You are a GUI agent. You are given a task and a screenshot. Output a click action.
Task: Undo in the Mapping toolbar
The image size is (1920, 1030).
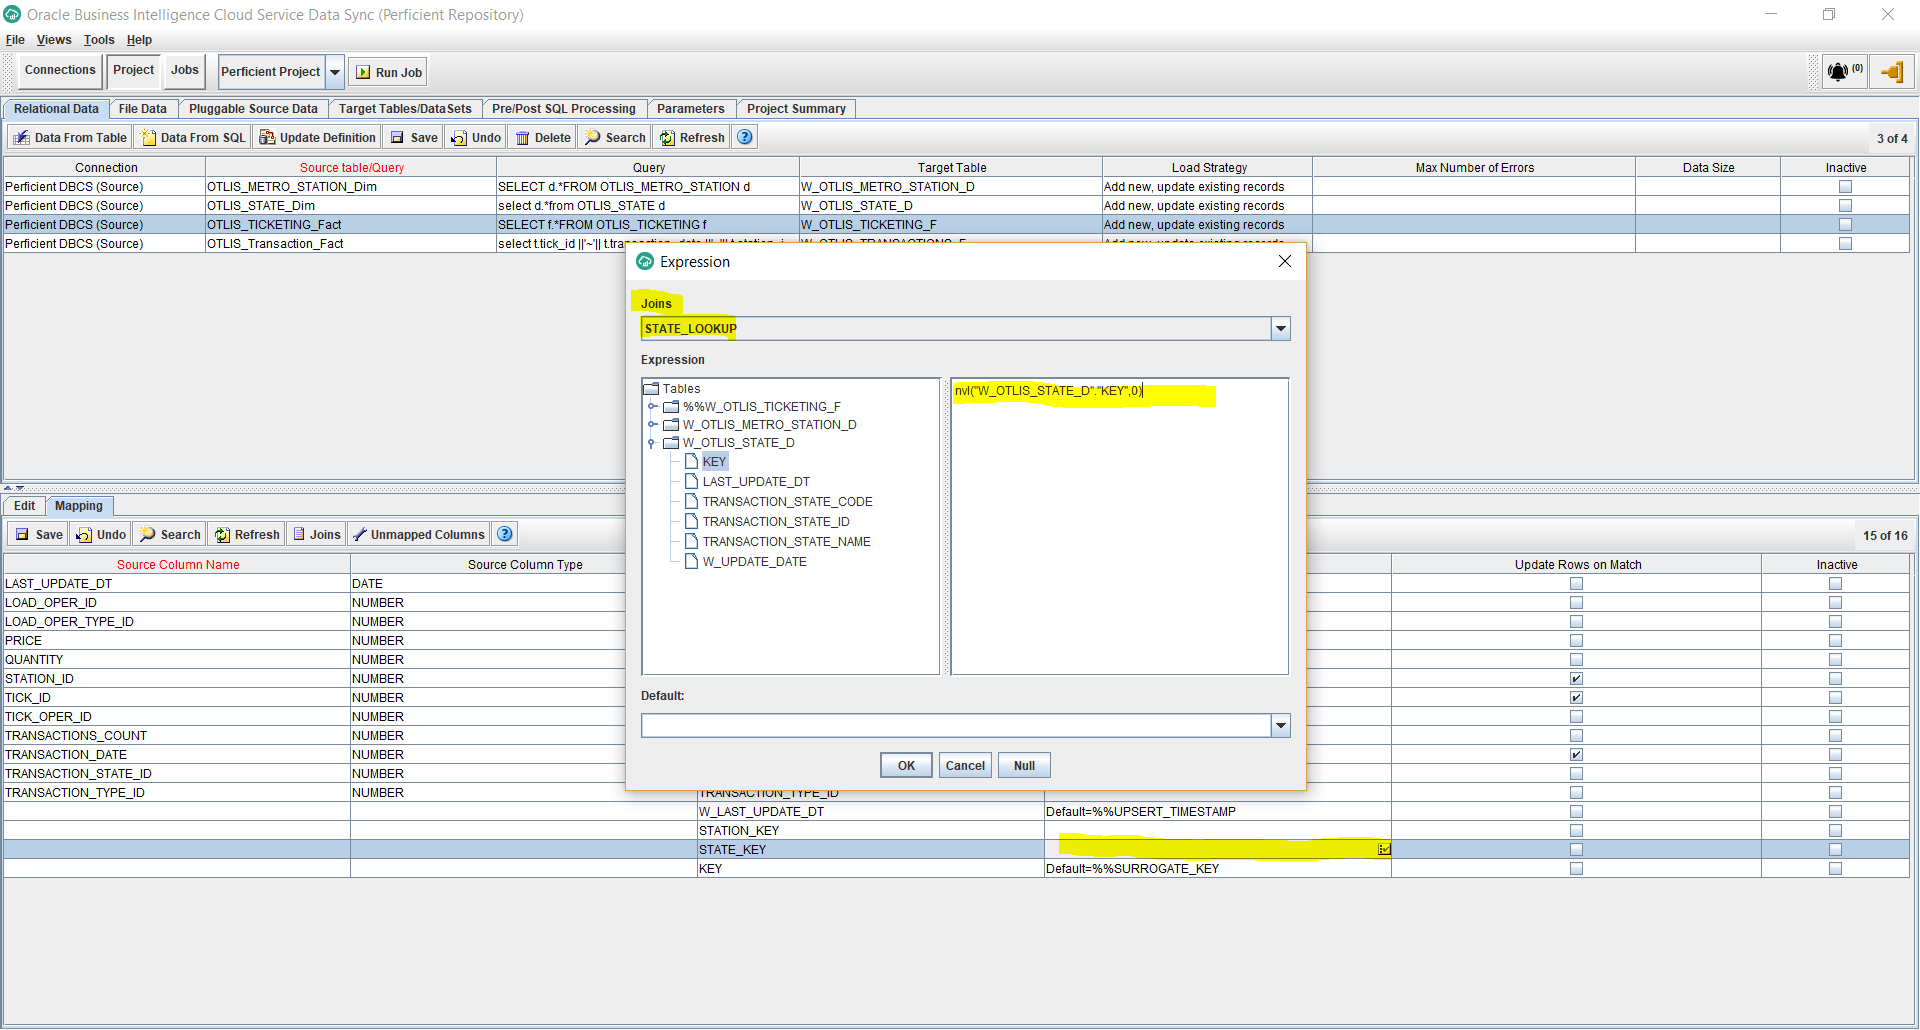(101, 535)
